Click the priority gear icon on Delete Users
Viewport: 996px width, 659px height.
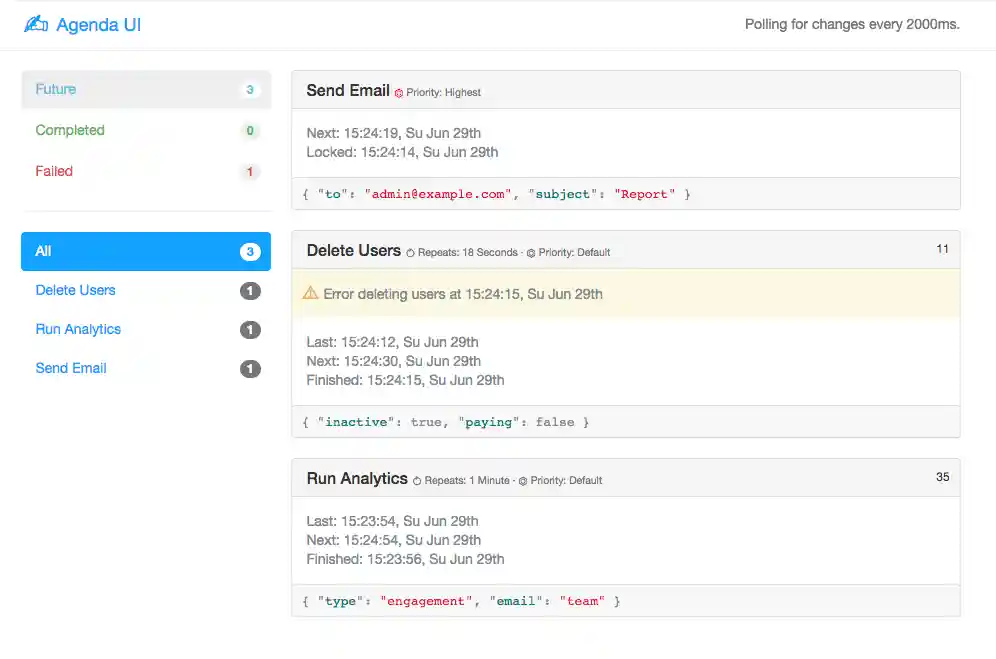click(529, 252)
